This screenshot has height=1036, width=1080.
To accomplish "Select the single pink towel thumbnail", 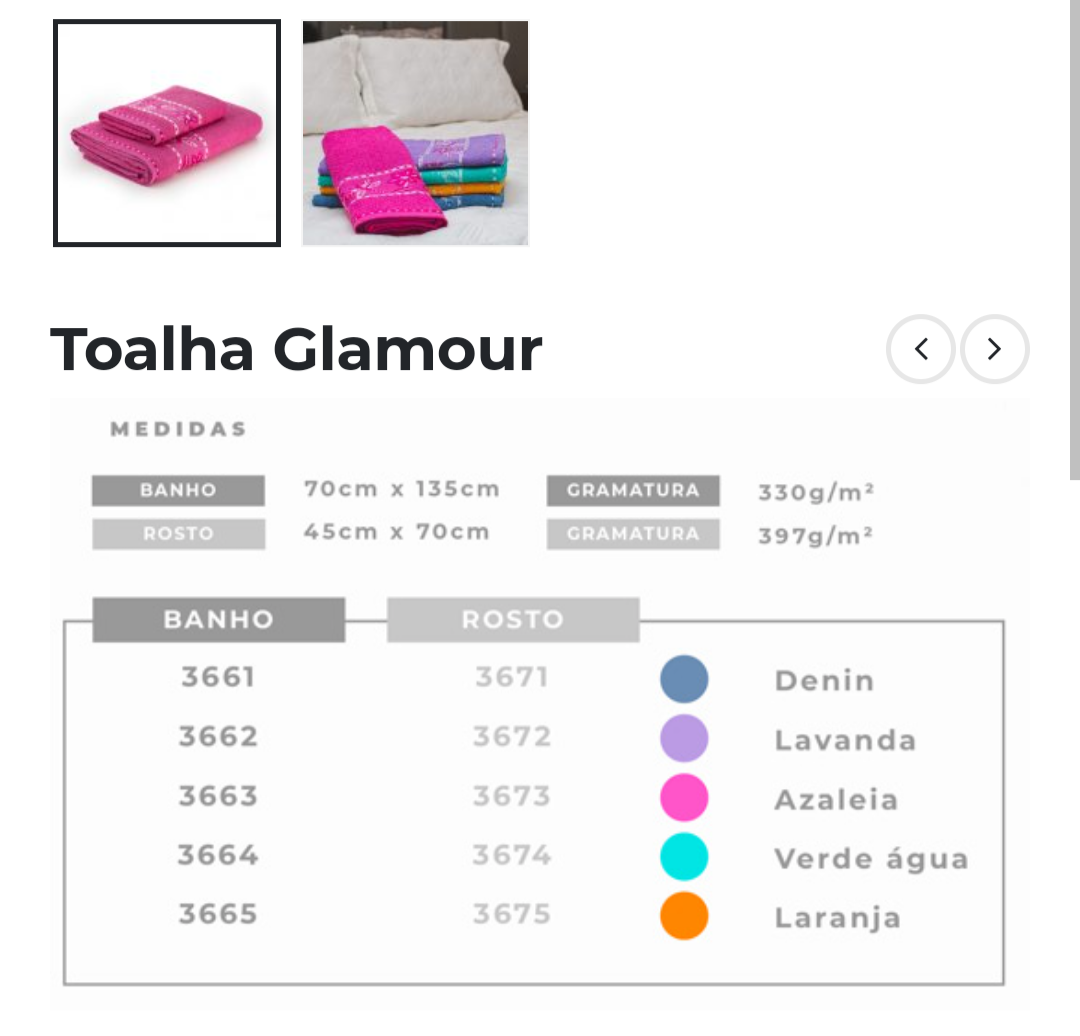I will (167, 133).
